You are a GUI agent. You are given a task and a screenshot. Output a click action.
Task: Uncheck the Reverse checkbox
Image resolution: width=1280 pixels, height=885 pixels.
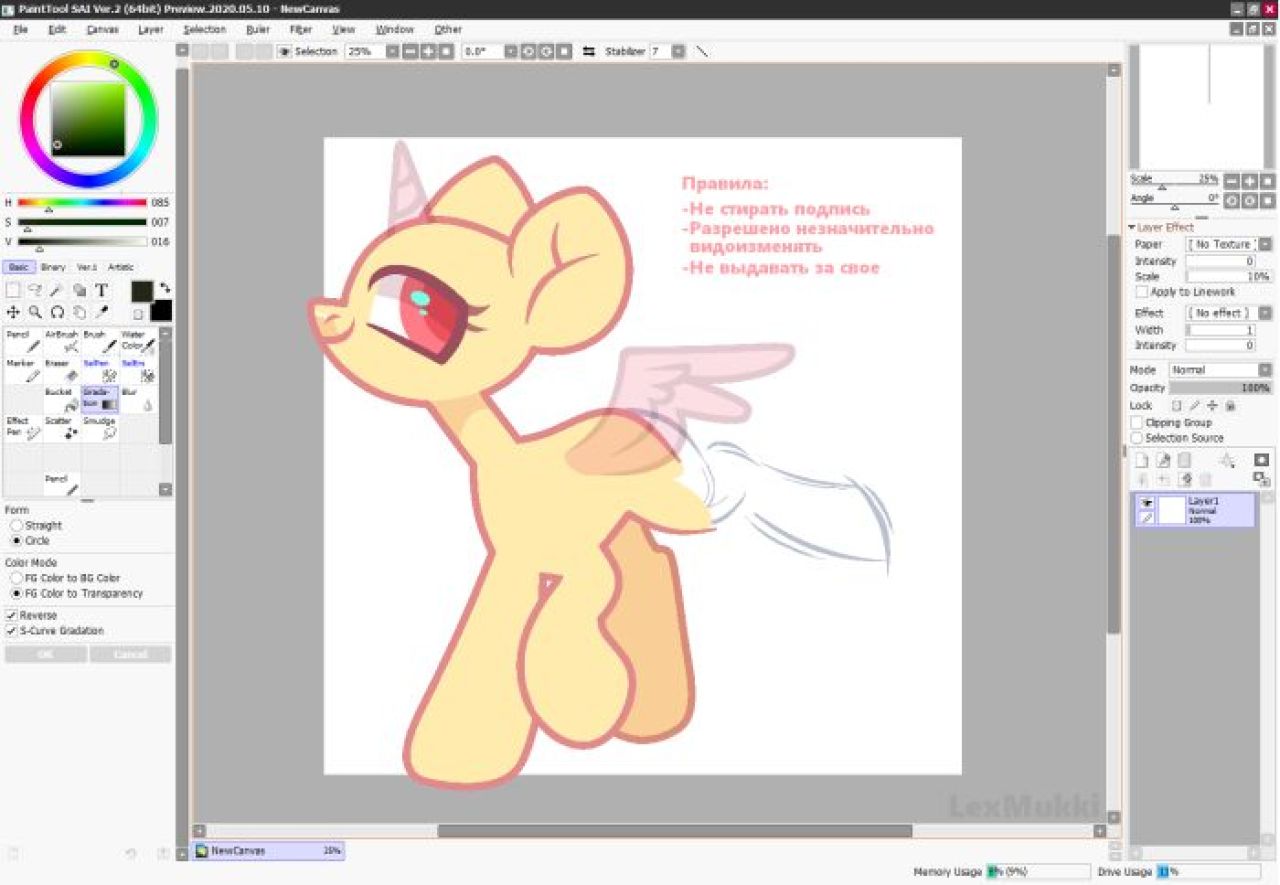click(x=12, y=615)
